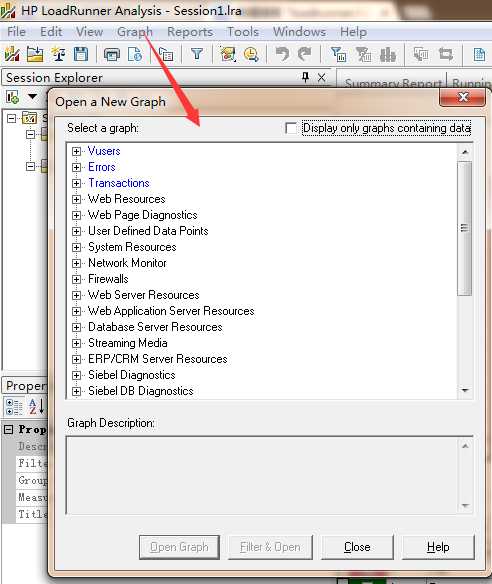
Task: Click the magnifier analyze transactions icon
Action: tap(228, 54)
